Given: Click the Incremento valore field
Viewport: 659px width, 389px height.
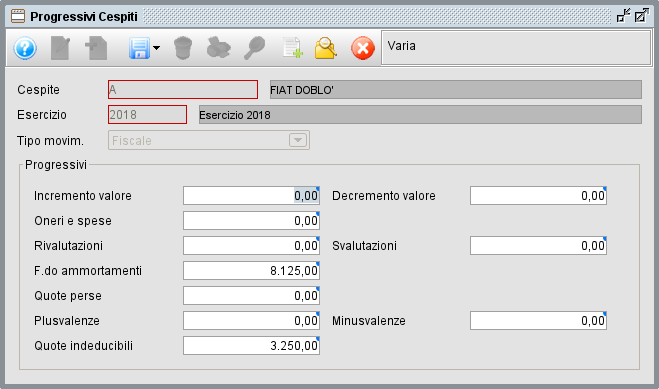Looking at the screenshot, I should [251, 196].
